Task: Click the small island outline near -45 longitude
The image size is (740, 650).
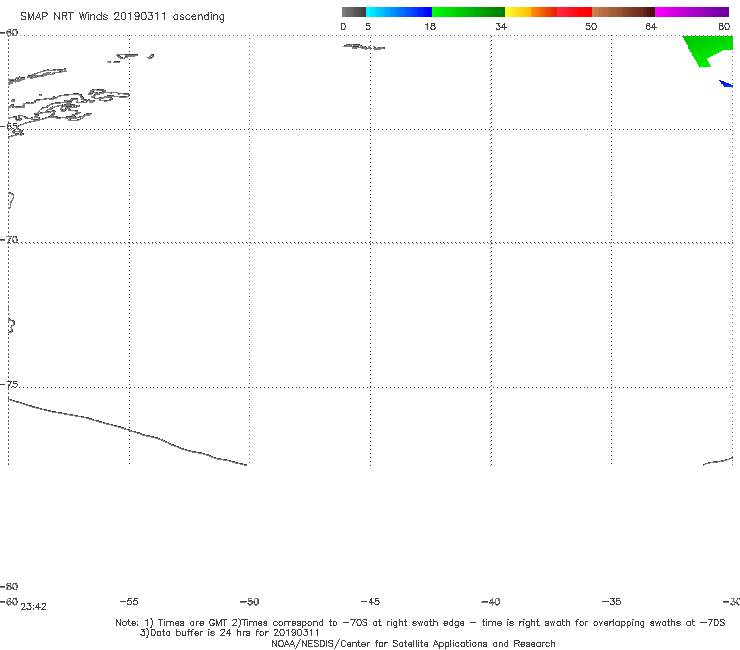Action: [364, 47]
